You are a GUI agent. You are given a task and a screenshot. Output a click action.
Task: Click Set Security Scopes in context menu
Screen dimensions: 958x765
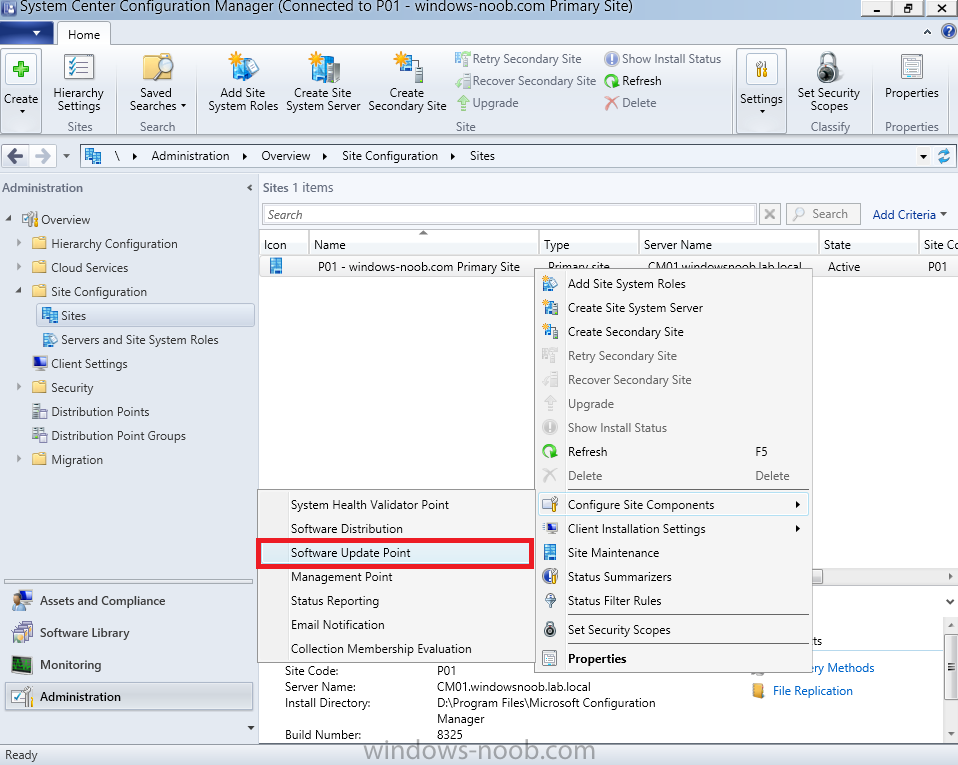click(x=673, y=630)
